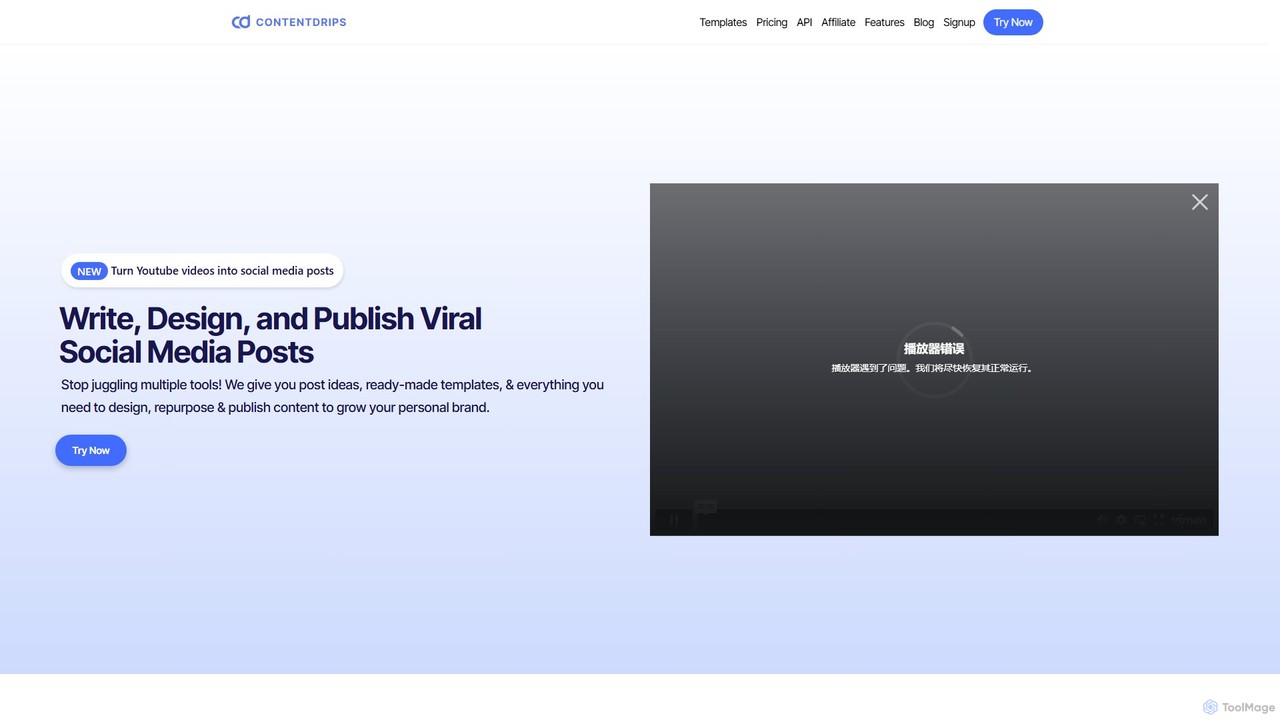Go to the Pricing page
This screenshot has height=720, width=1280.
pos(771,22)
